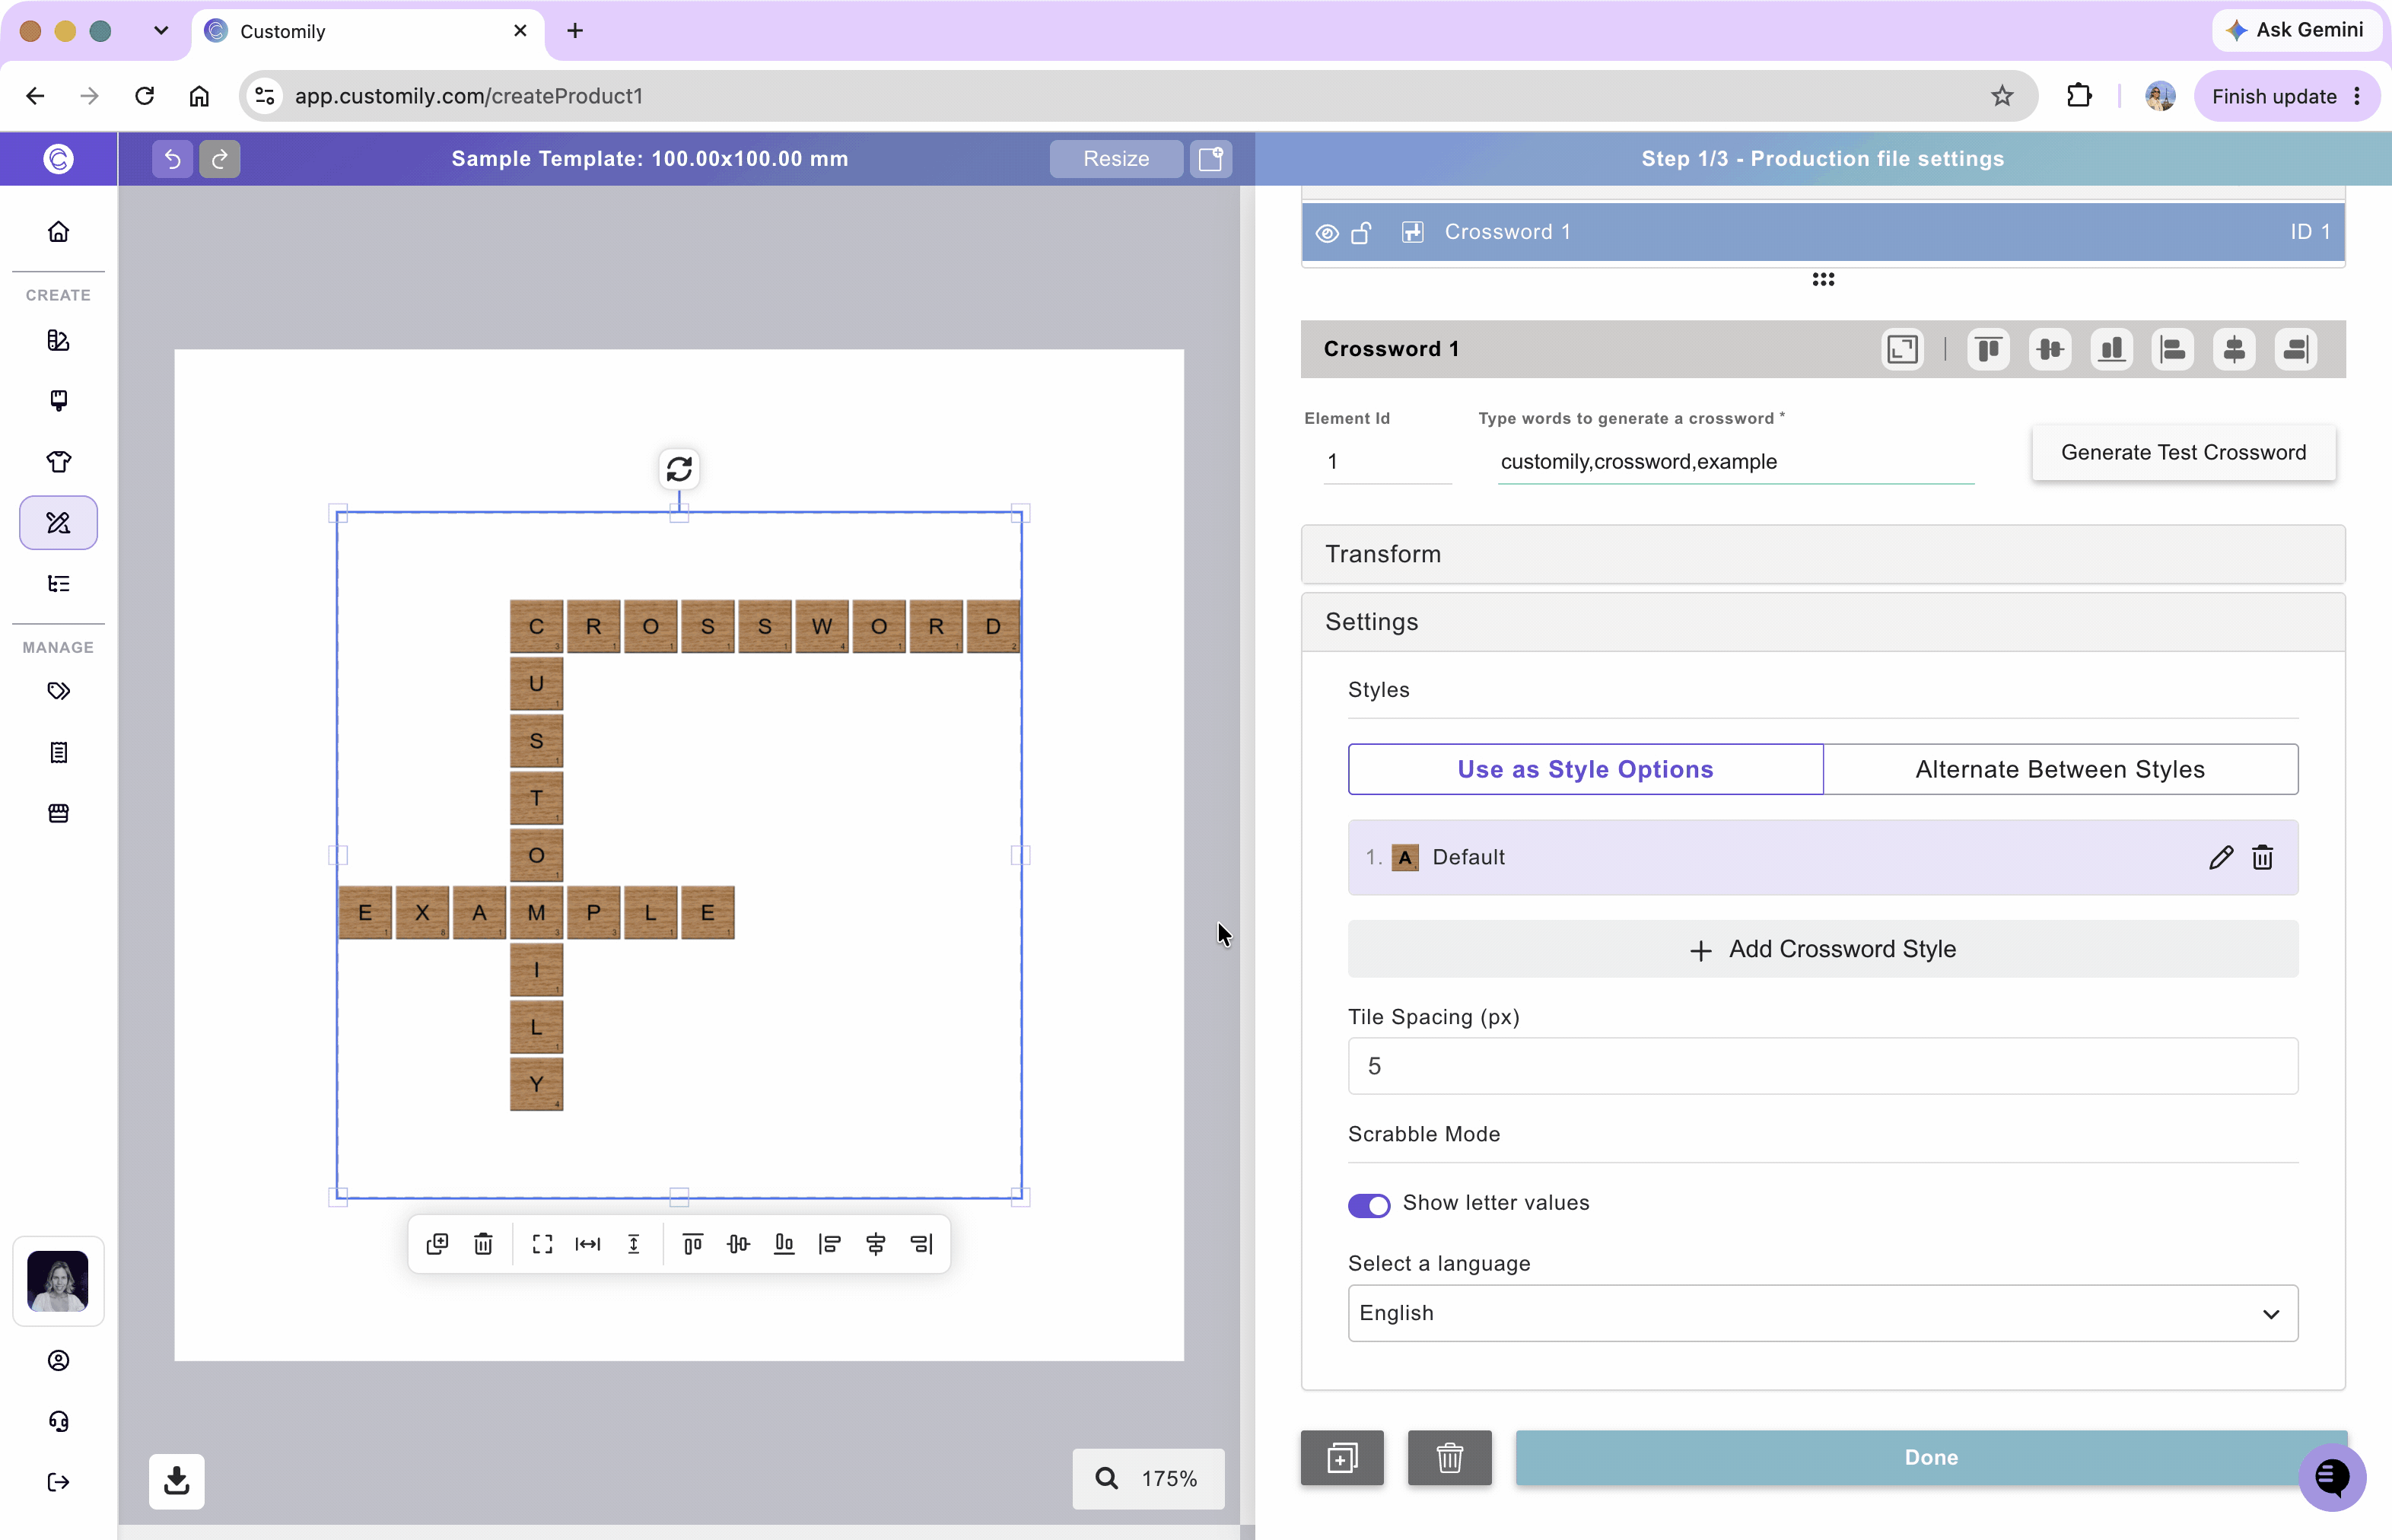Click the Customily browser tab
The image size is (2392, 1540).
367,31
